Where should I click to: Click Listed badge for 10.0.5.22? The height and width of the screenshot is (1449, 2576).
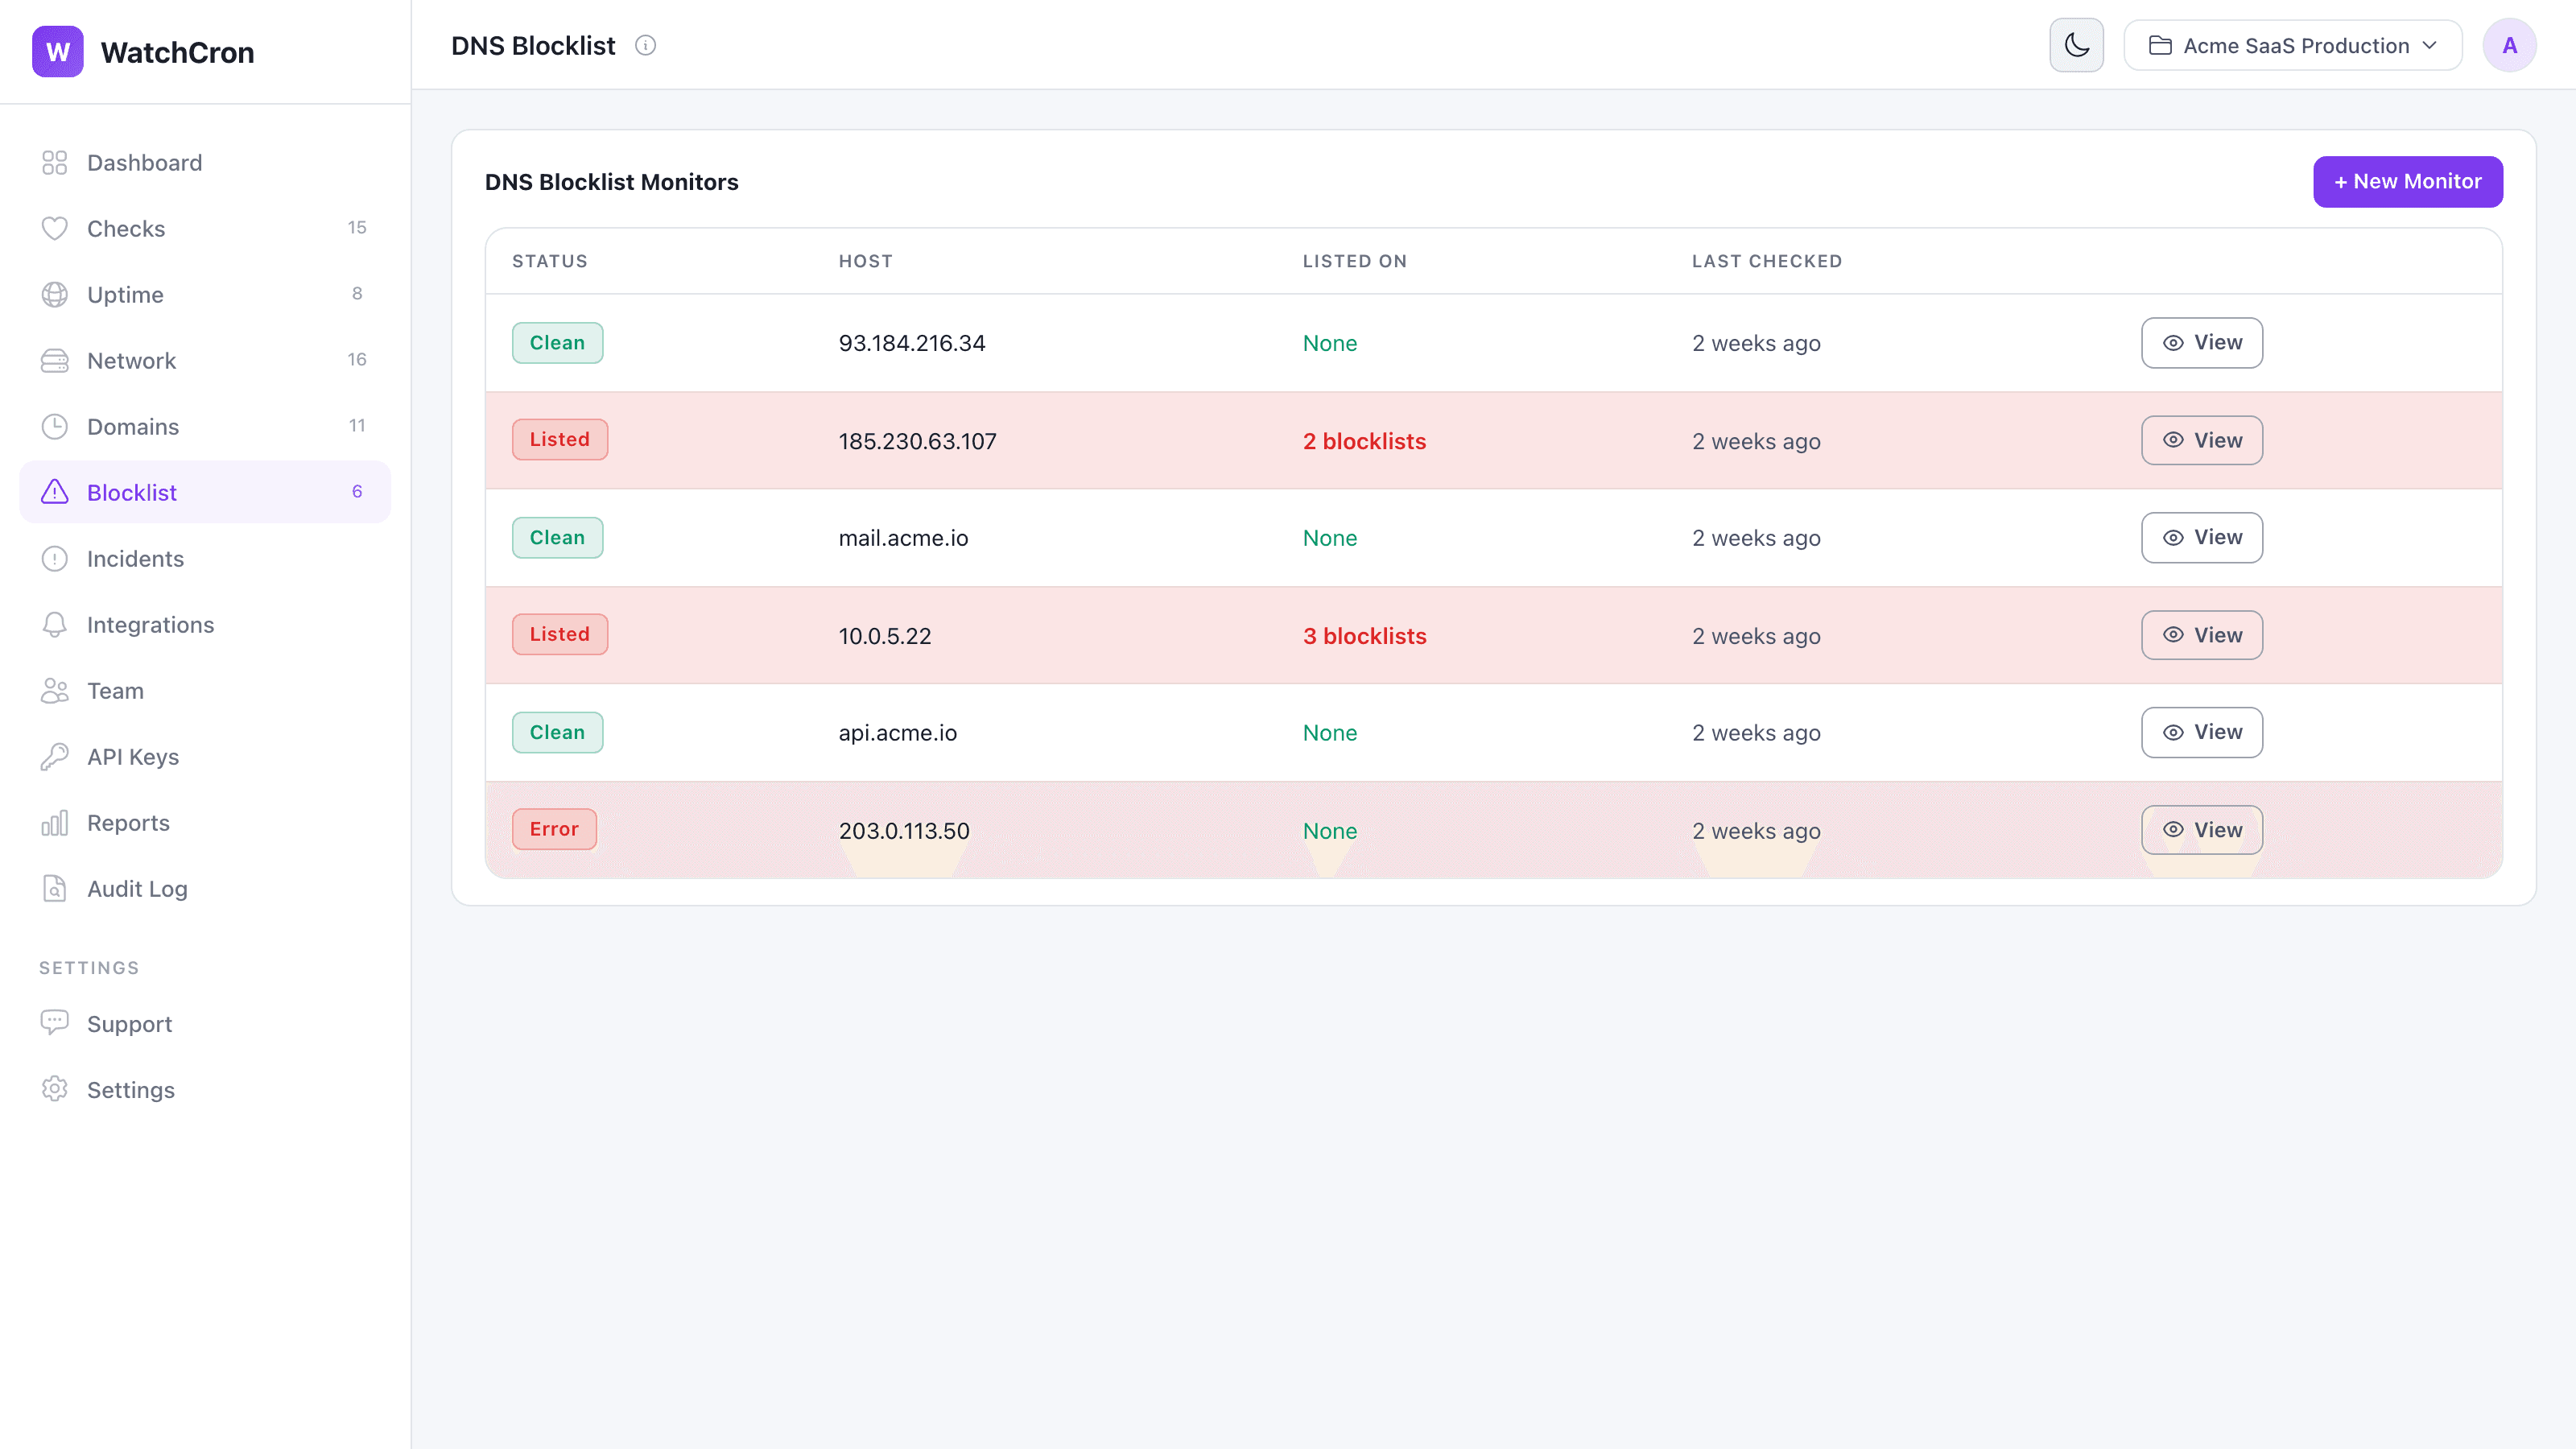[x=559, y=635]
